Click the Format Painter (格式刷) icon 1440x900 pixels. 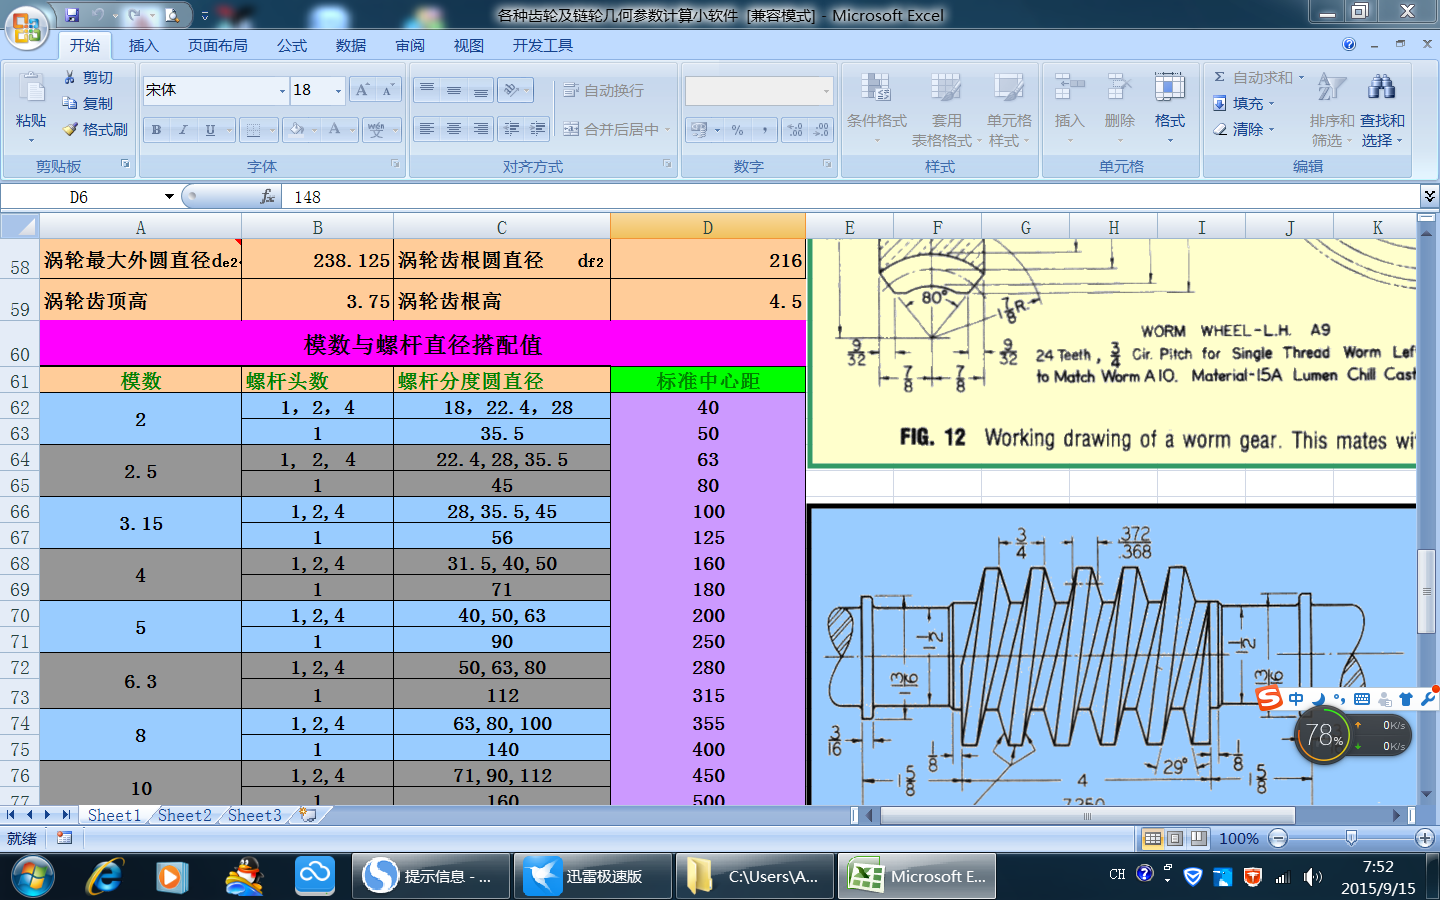tap(70, 130)
